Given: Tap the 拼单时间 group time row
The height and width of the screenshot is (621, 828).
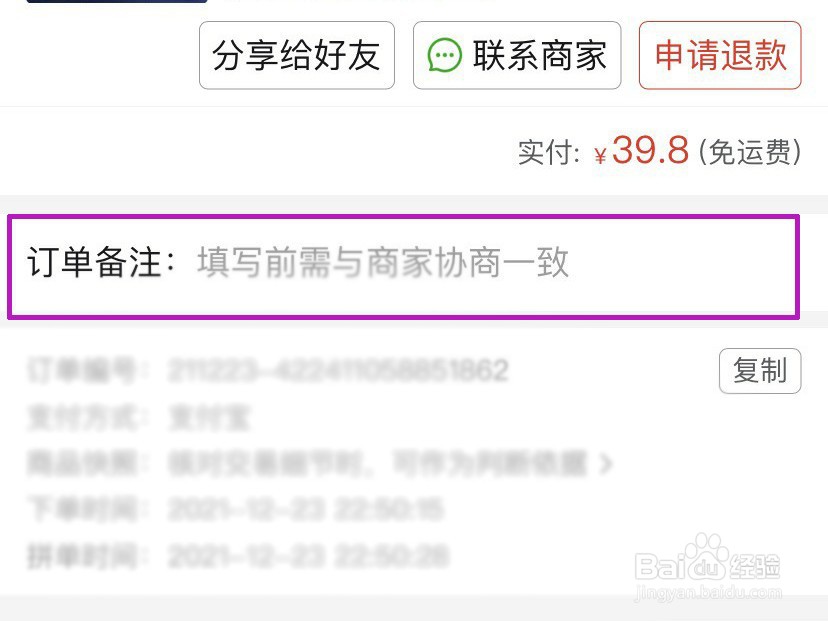Looking at the screenshot, I should tap(238, 556).
